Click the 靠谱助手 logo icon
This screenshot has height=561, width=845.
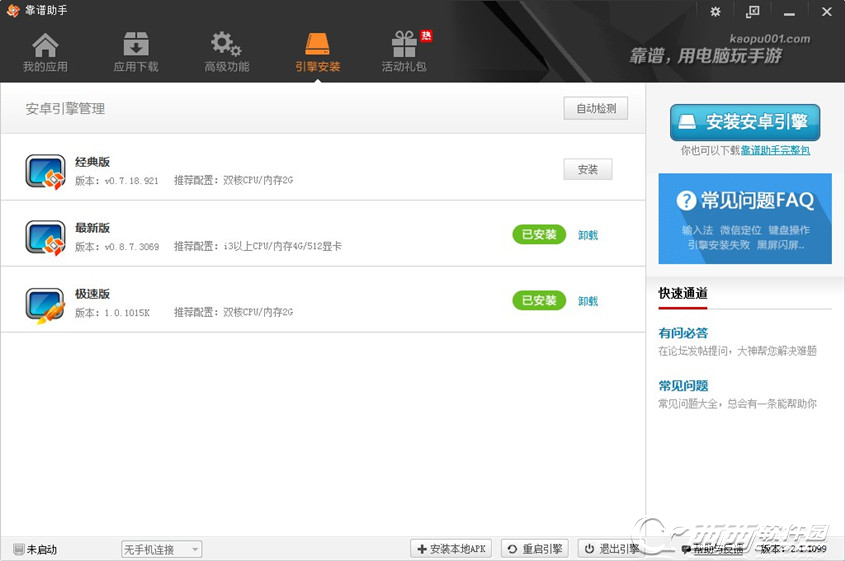(x=13, y=10)
